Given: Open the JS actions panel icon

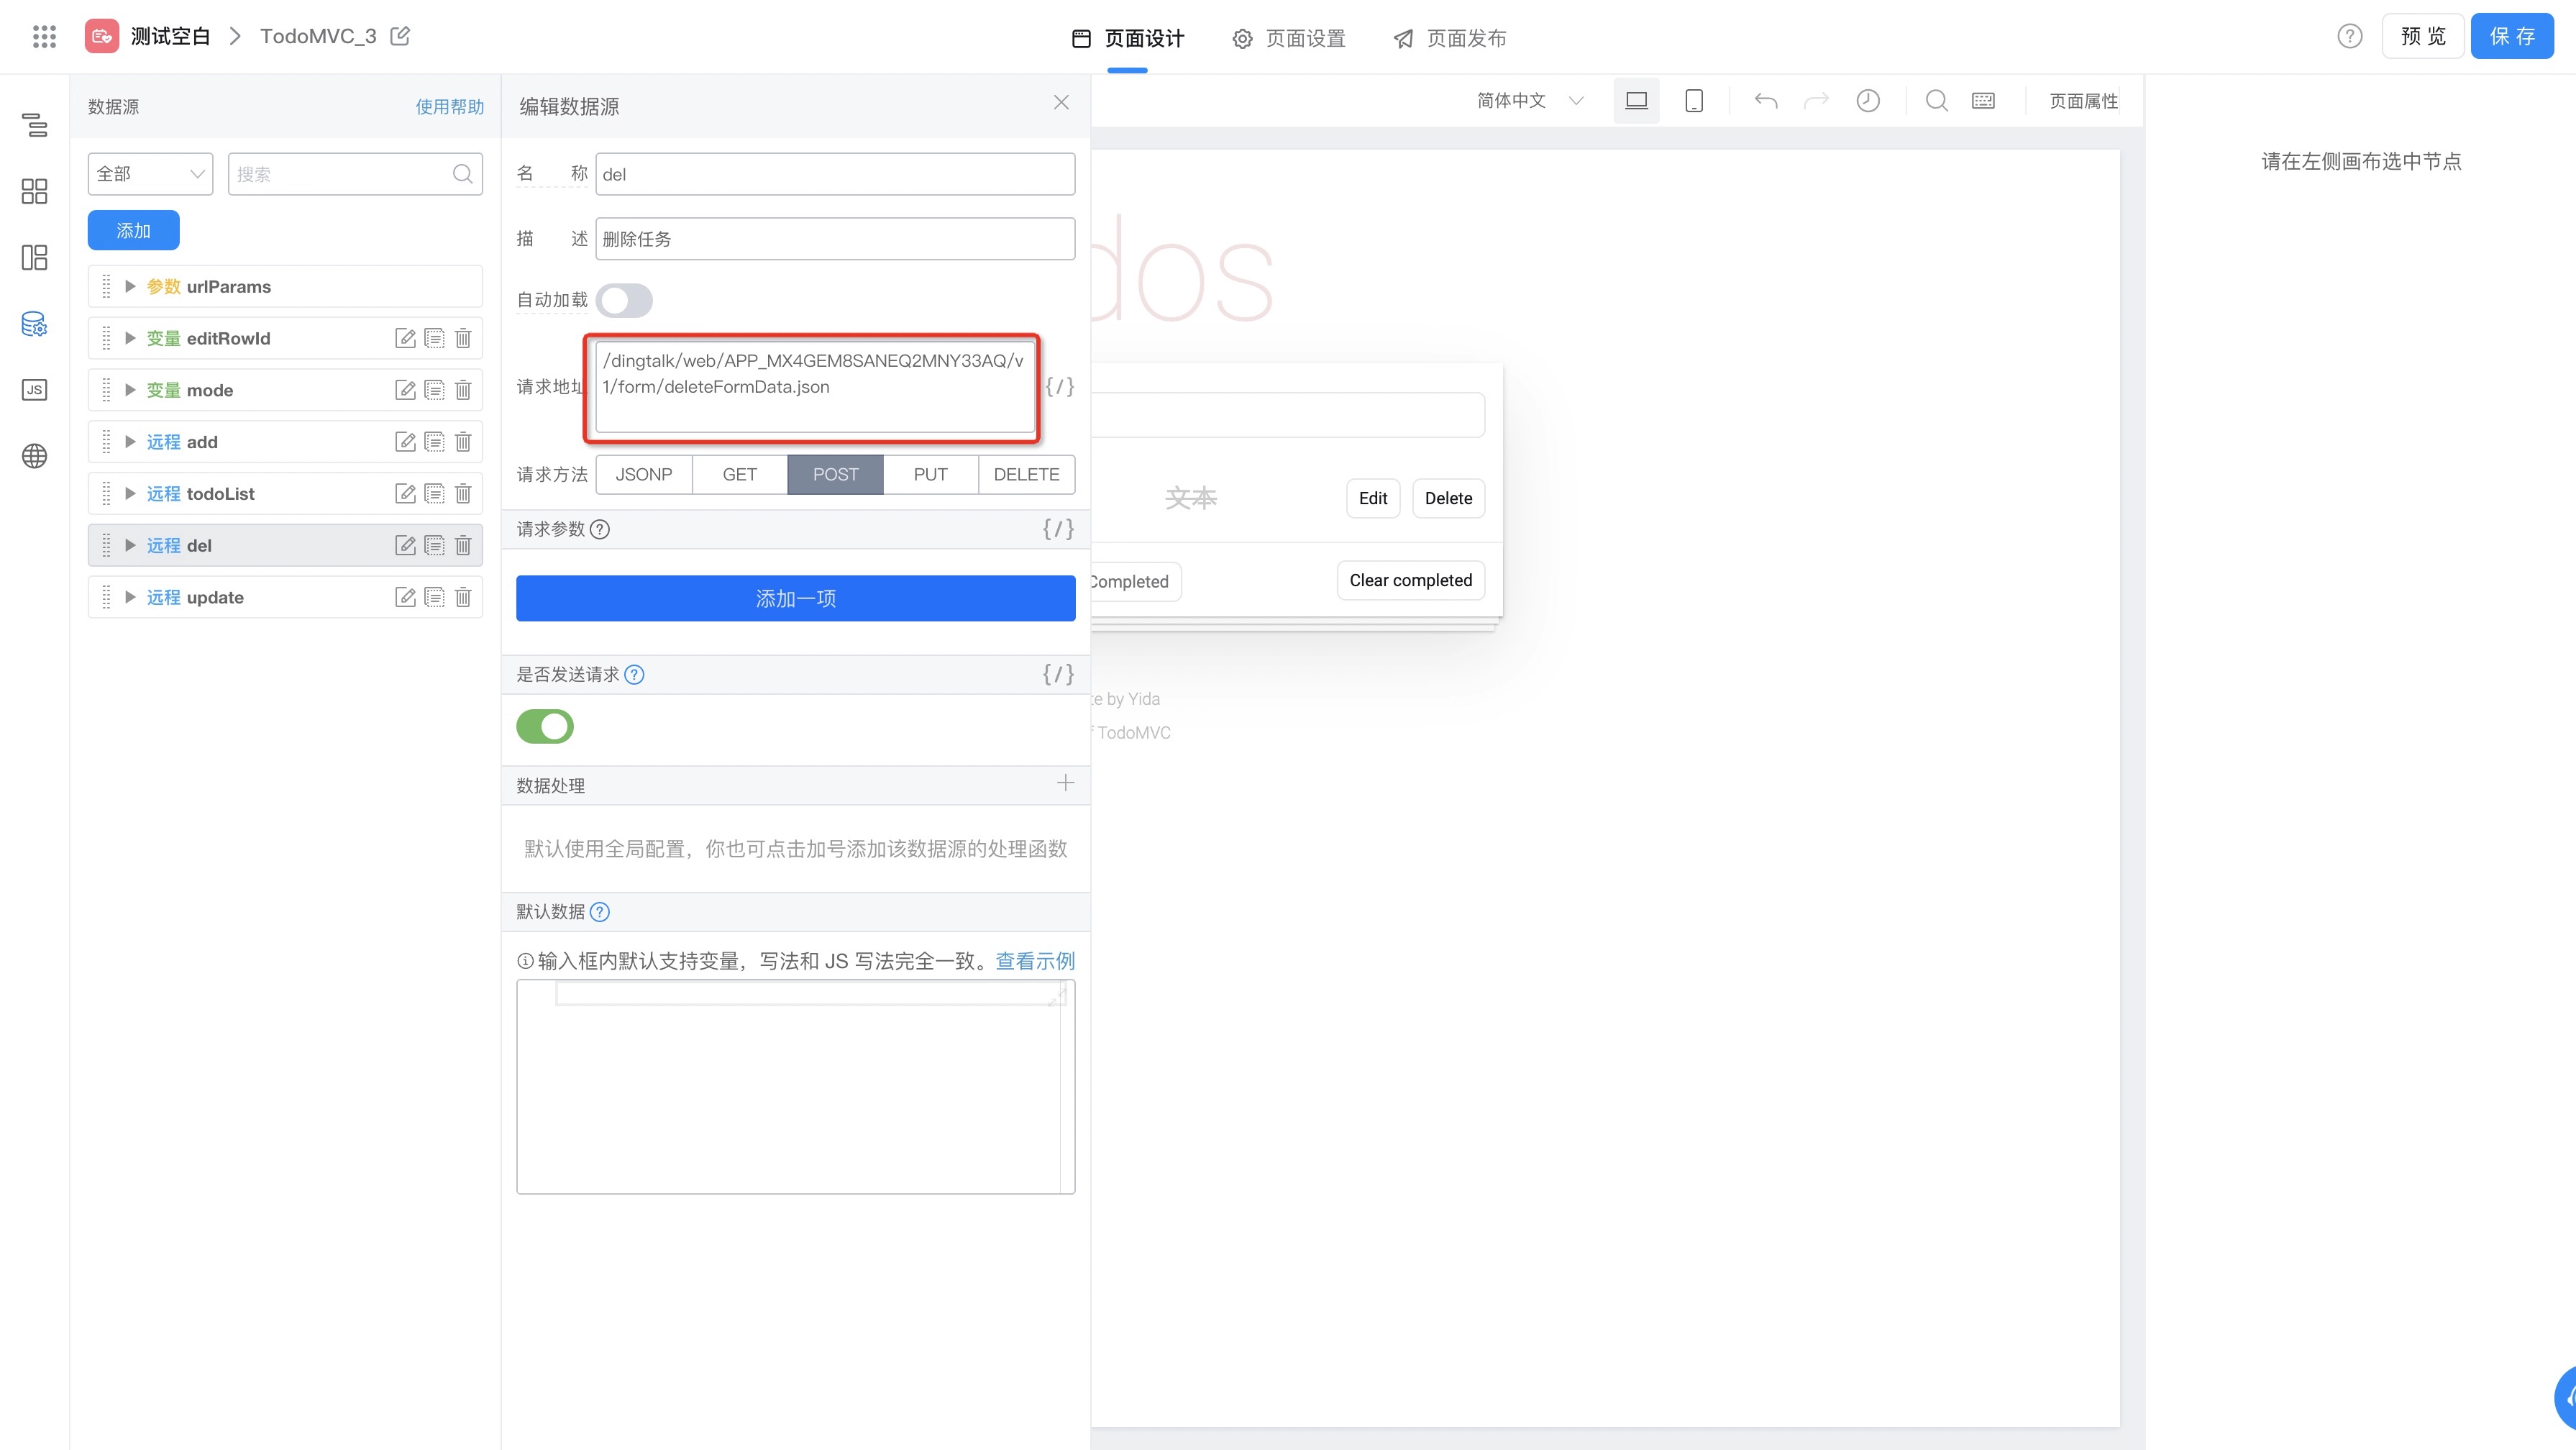Looking at the screenshot, I should tap(34, 390).
